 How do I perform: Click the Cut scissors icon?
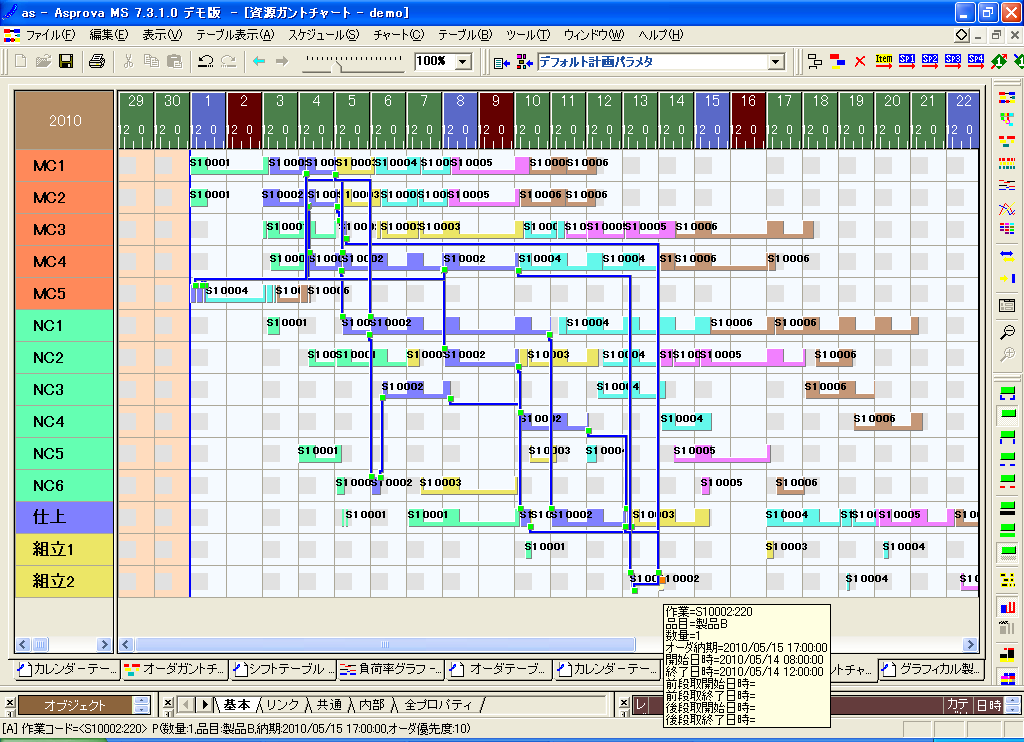click(x=128, y=61)
